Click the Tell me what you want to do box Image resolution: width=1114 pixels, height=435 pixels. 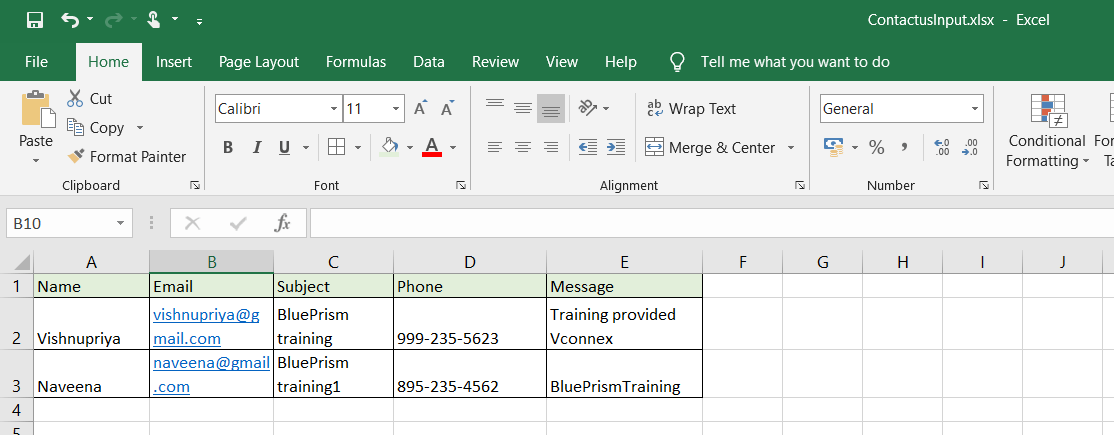pyautogui.click(x=795, y=62)
